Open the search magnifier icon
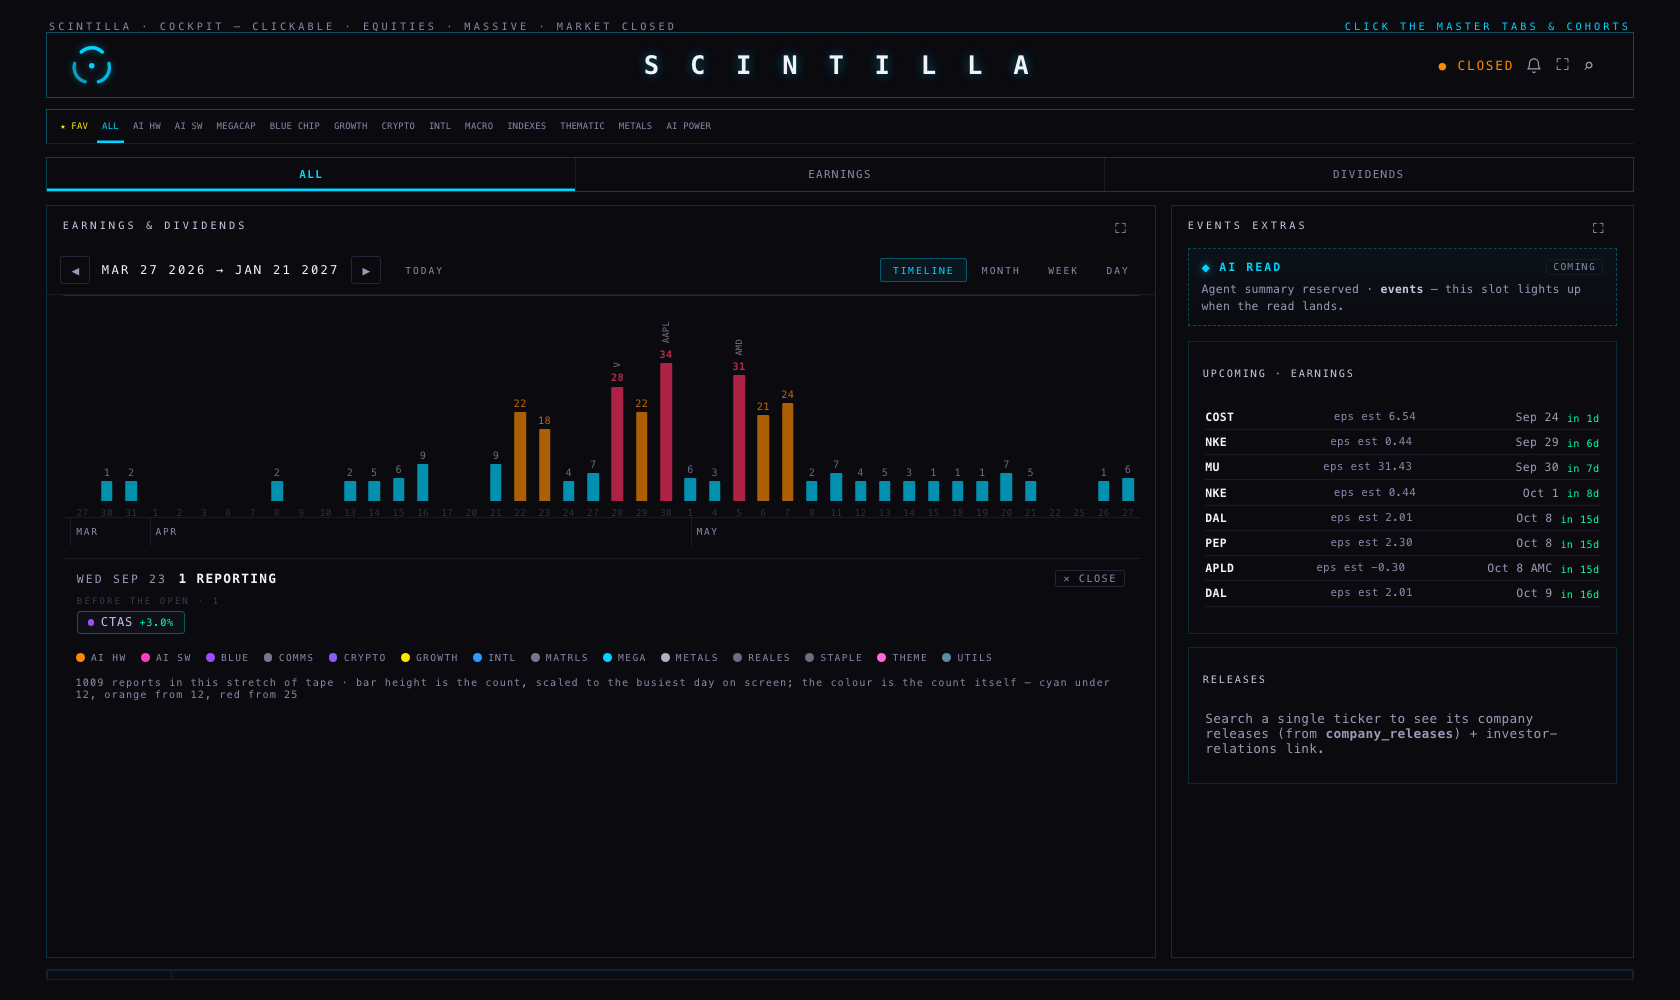 [x=1589, y=65]
